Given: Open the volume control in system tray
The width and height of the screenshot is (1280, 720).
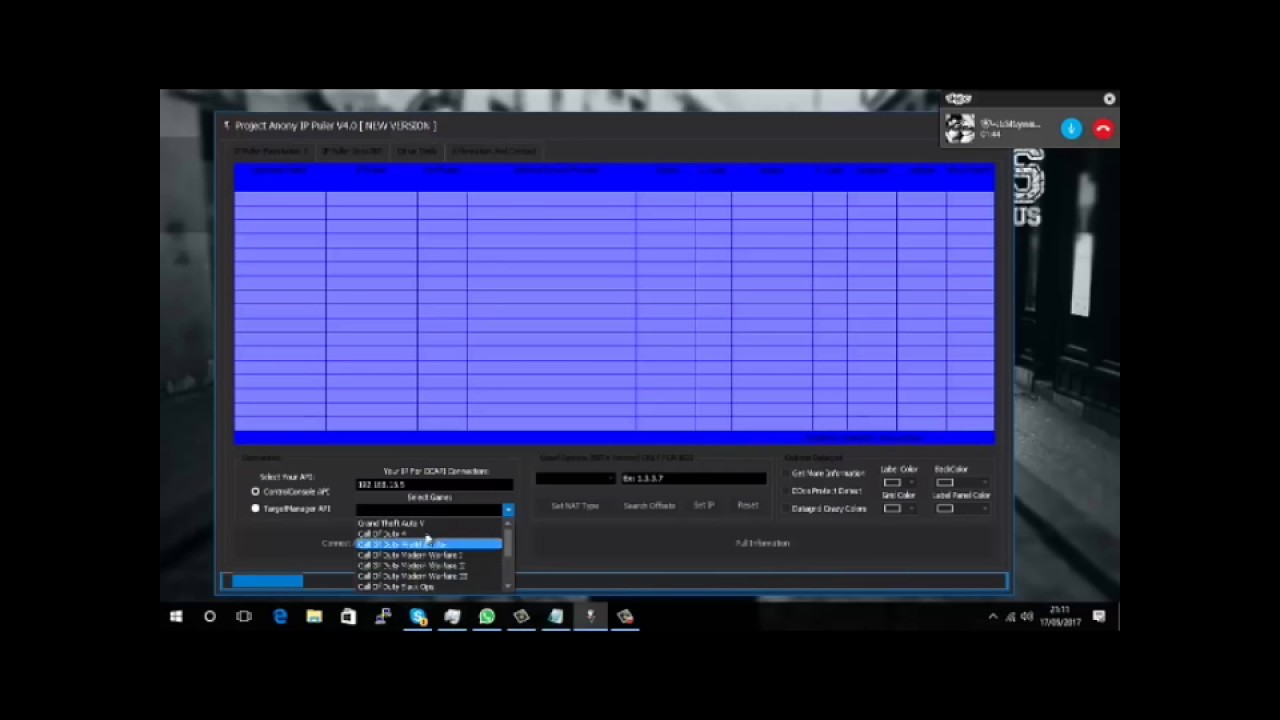Looking at the screenshot, I should [x=1026, y=617].
